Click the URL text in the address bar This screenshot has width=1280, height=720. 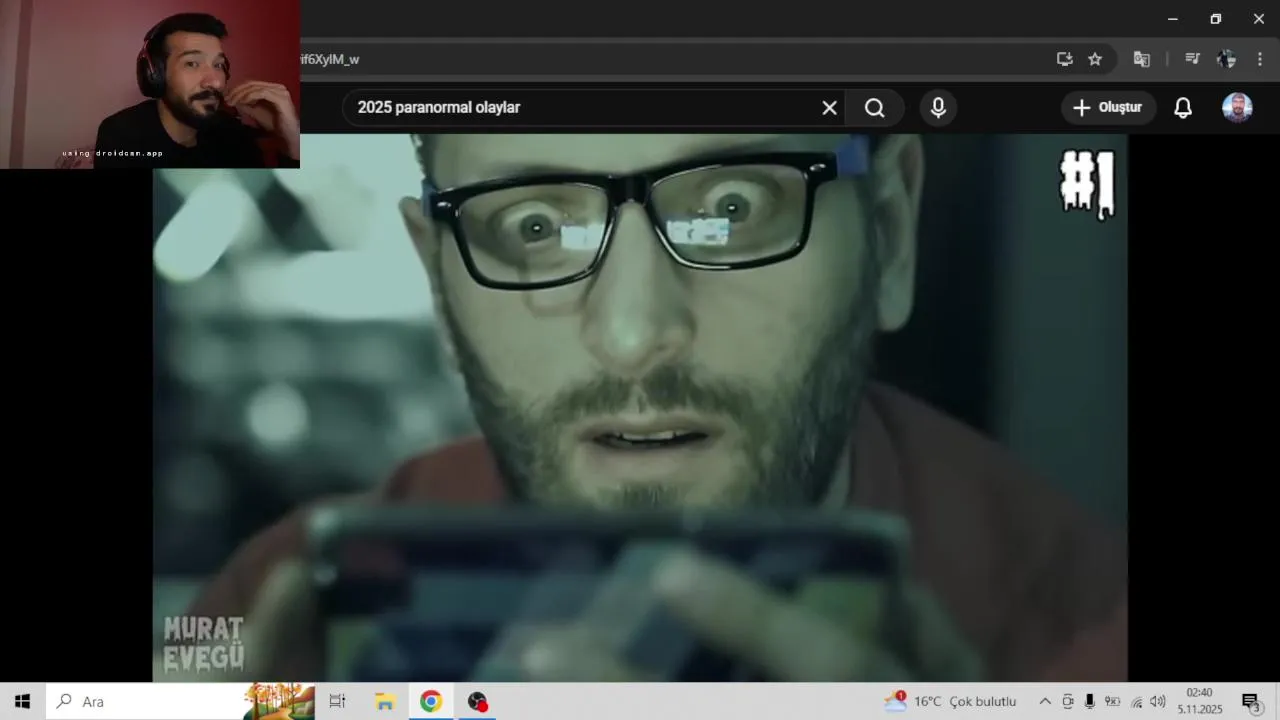pyautogui.click(x=329, y=59)
